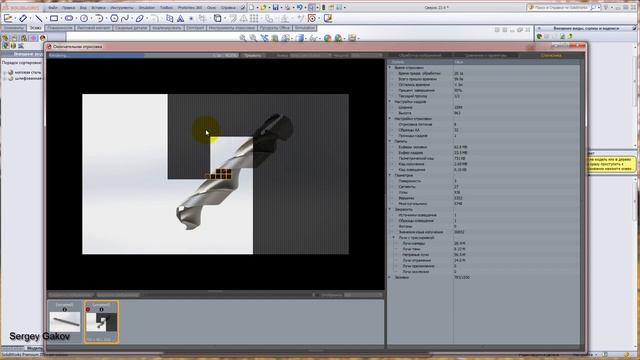The height and width of the screenshot is (360, 640).
Task: Click the red stop icon on second thumbnail
Action: tap(88, 309)
